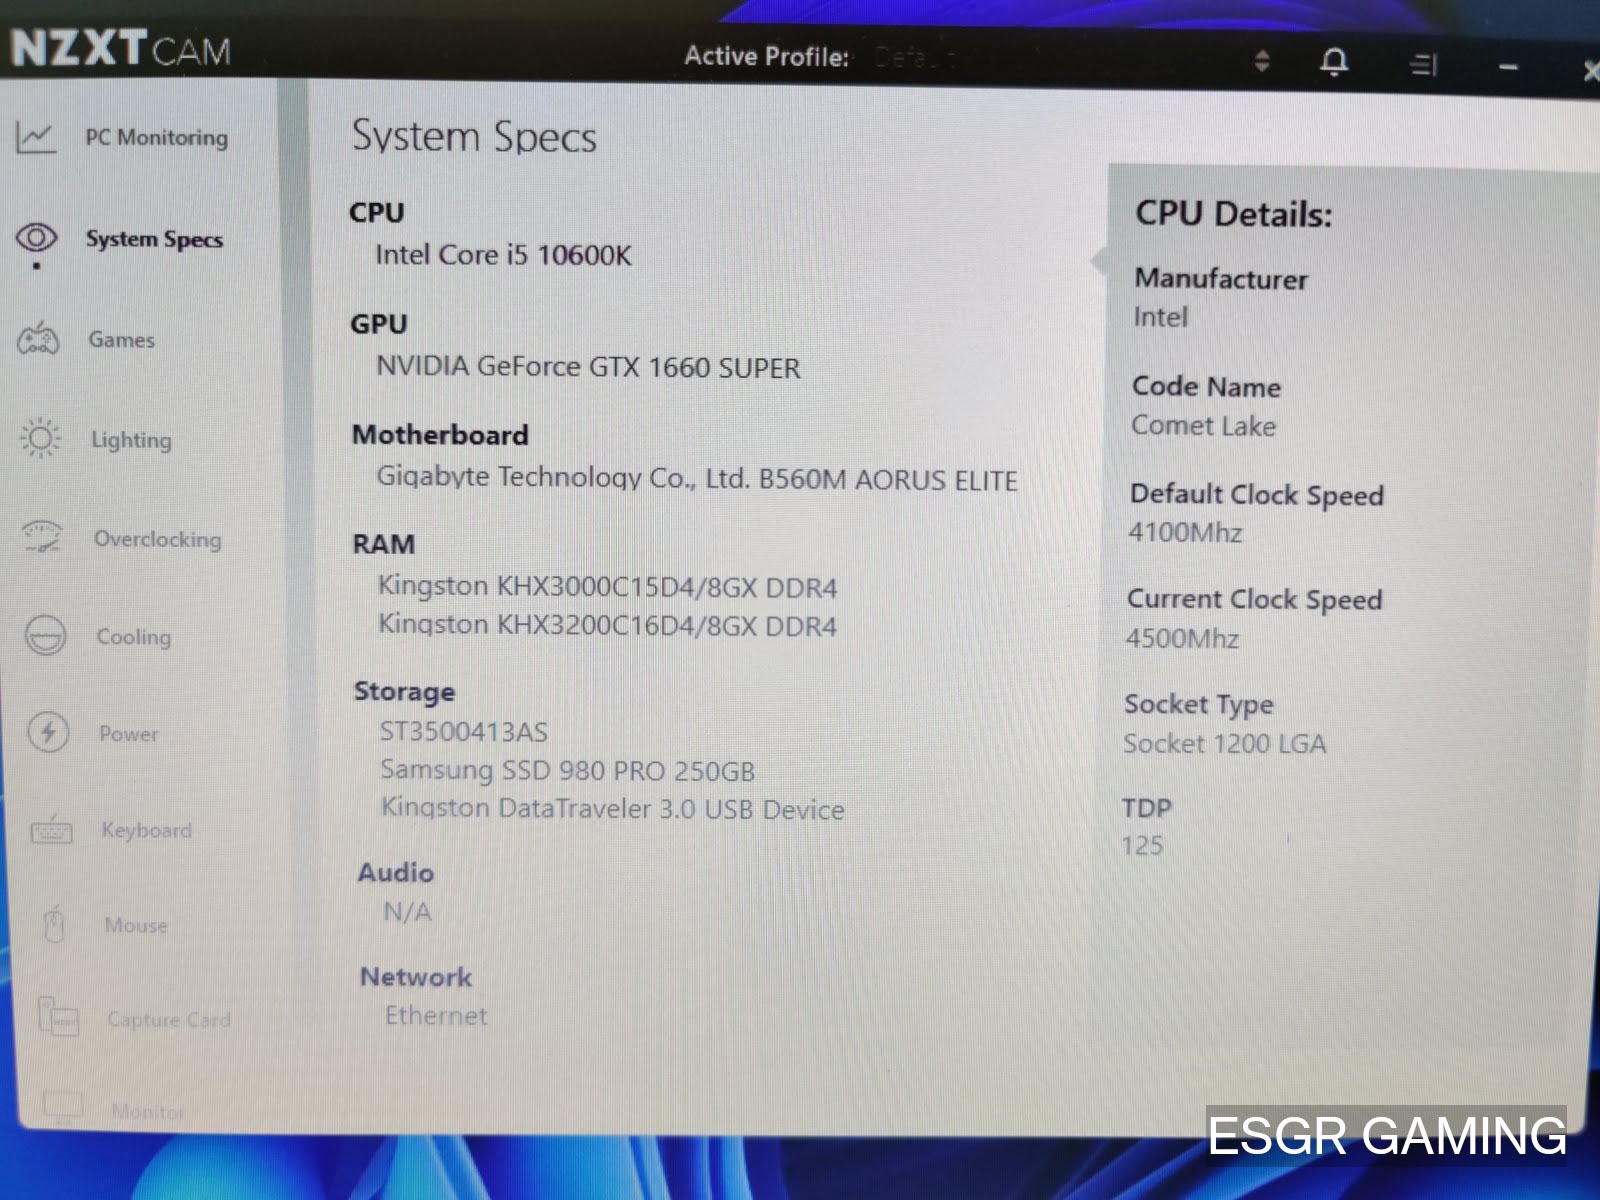Screen dimensions: 1600x1200
Task: Open the menu list icon in title bar
Action: click(1423, 65)
